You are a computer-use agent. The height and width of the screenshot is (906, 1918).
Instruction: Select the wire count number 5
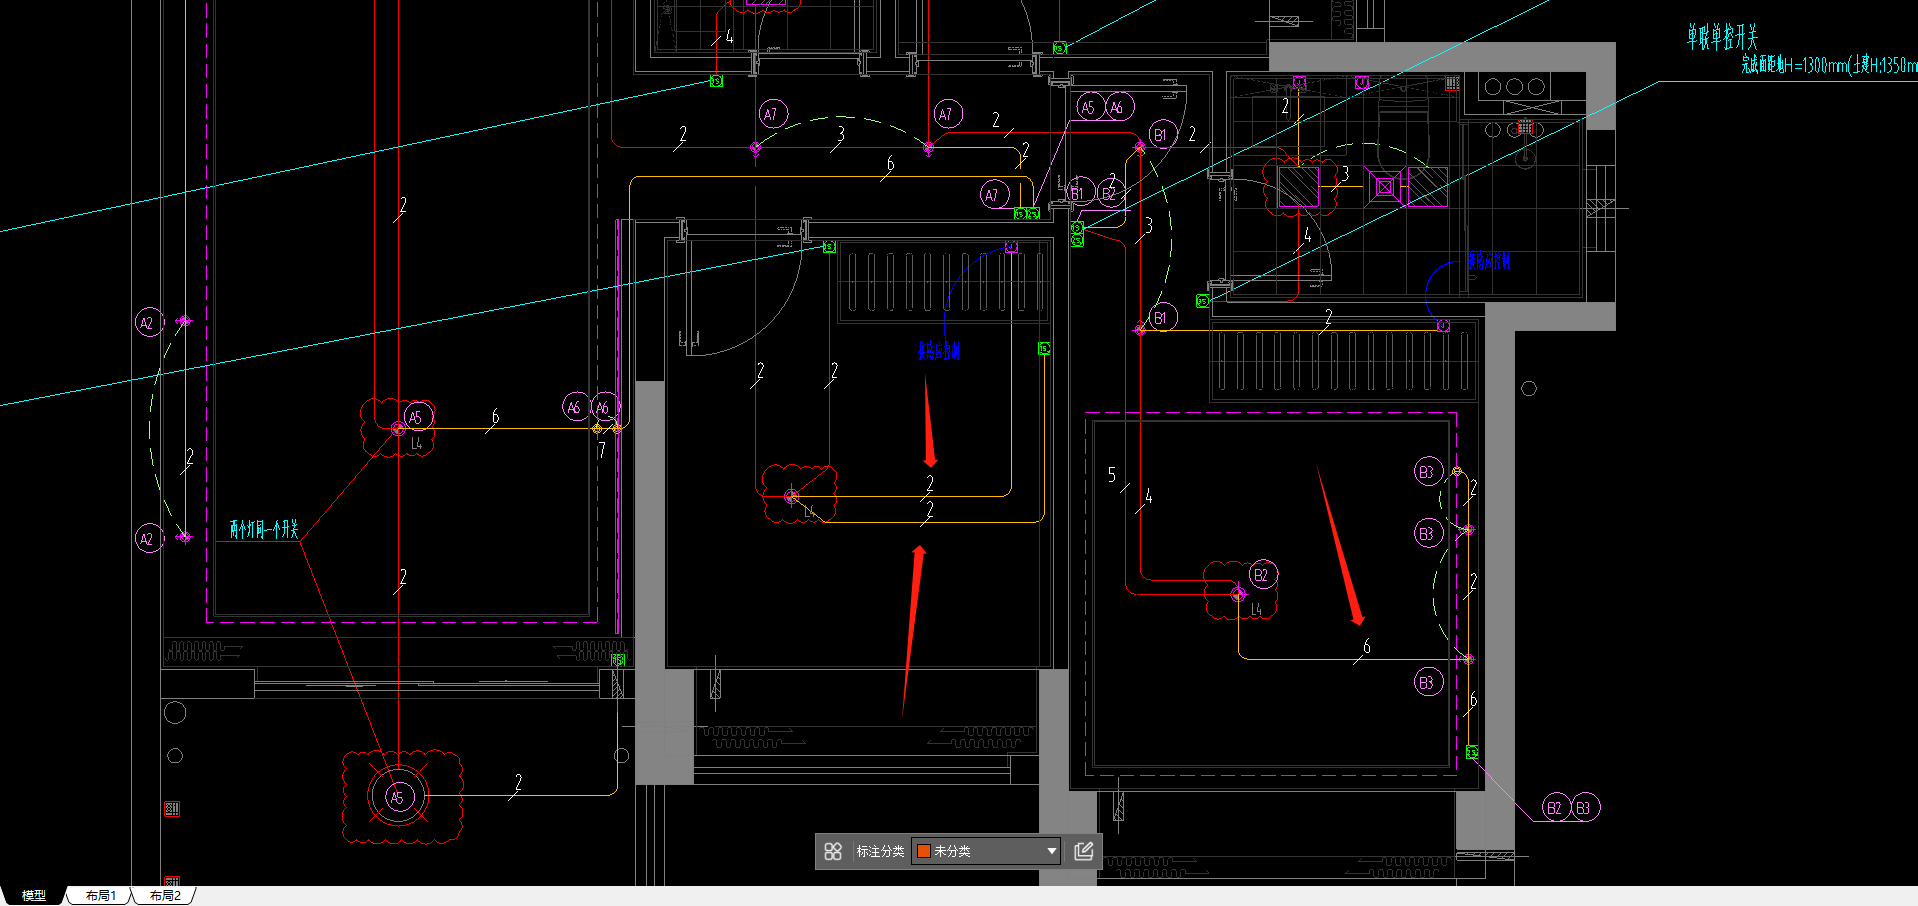[x=1111, y=475]
